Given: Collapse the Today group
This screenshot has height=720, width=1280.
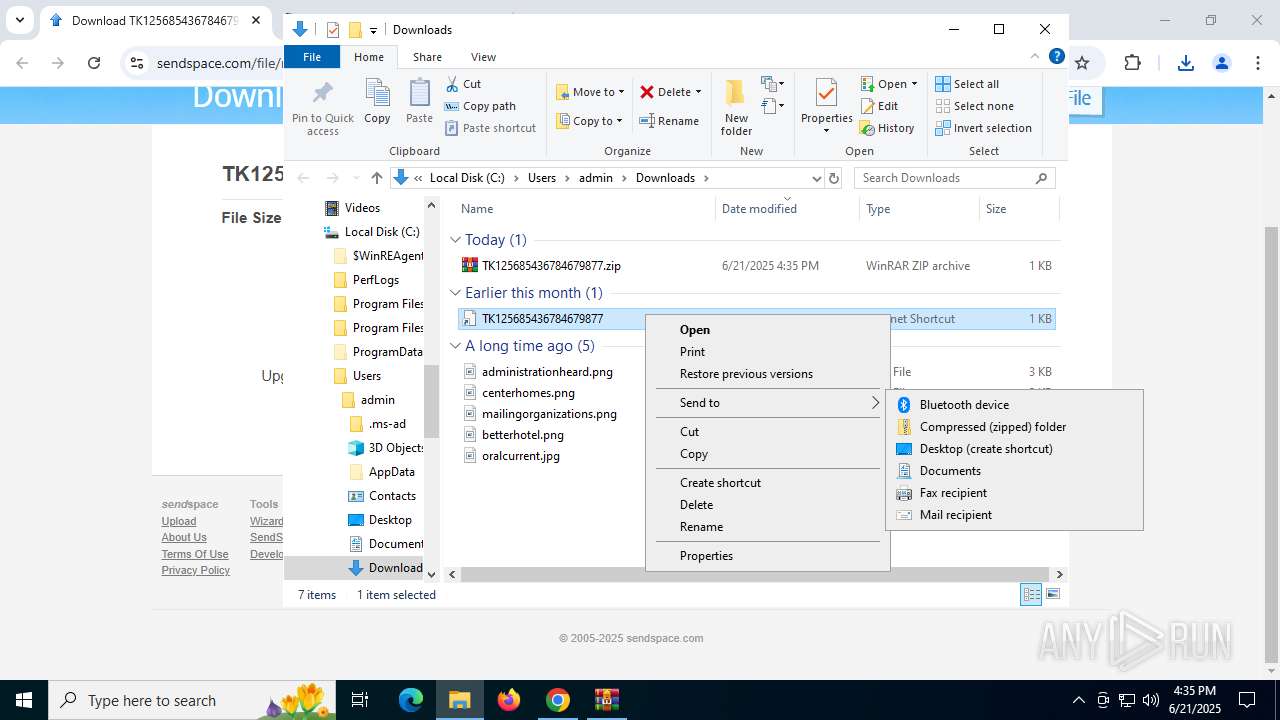Looking at the screenshot, I should coord(455,240).
